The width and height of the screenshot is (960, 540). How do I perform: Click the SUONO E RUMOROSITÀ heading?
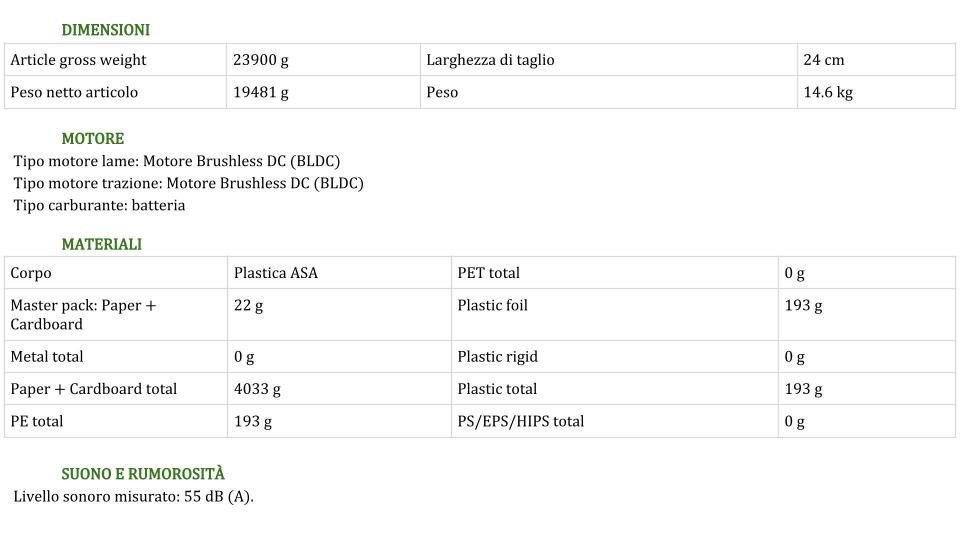[143, 473]
